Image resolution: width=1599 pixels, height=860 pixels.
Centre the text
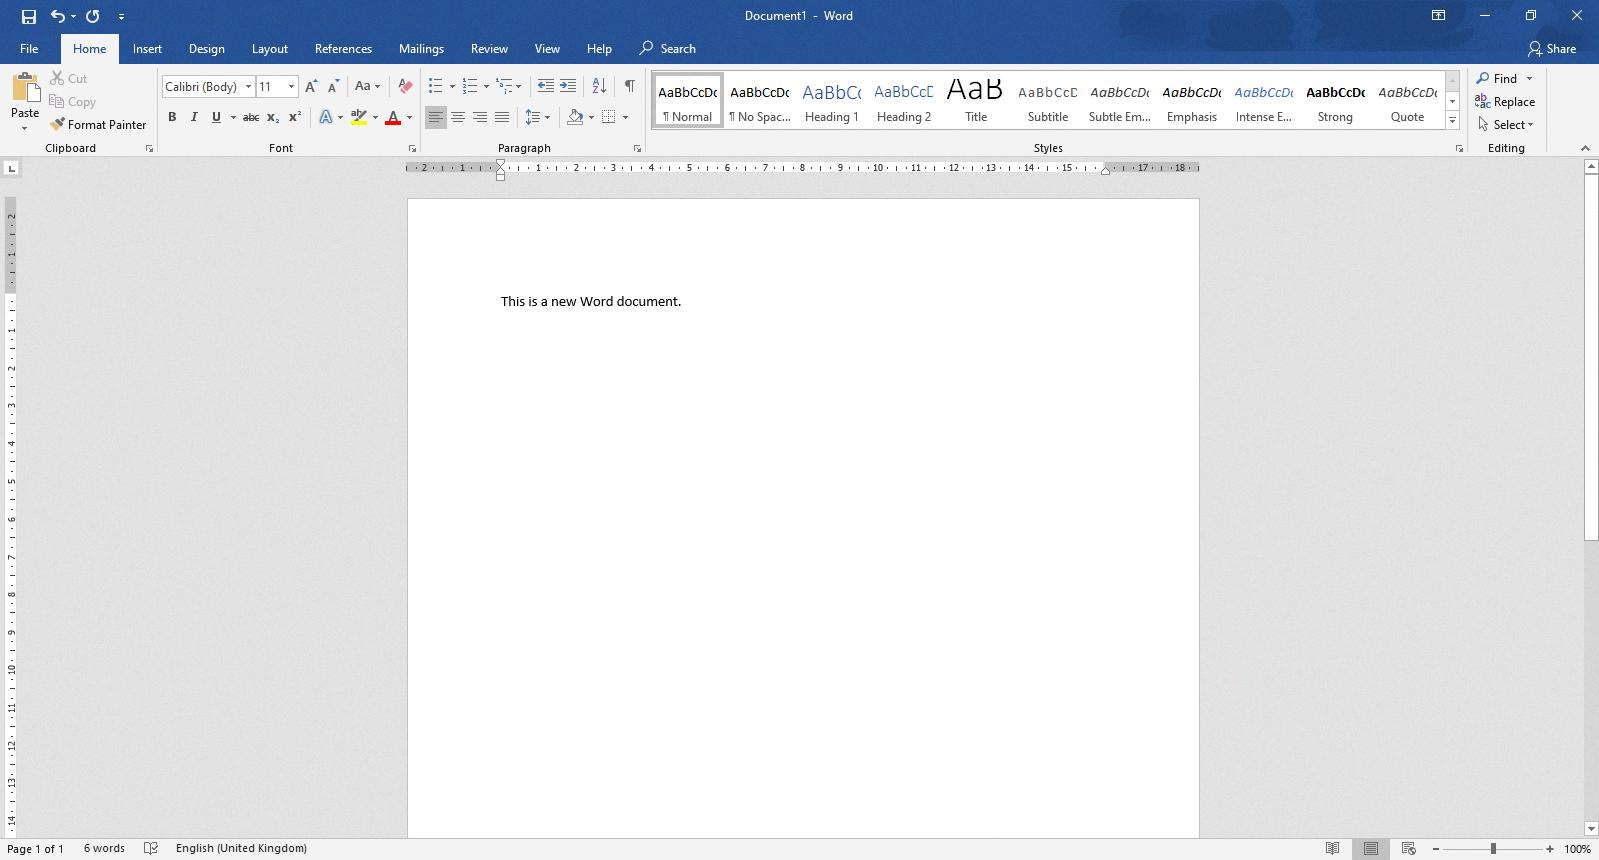458,117
